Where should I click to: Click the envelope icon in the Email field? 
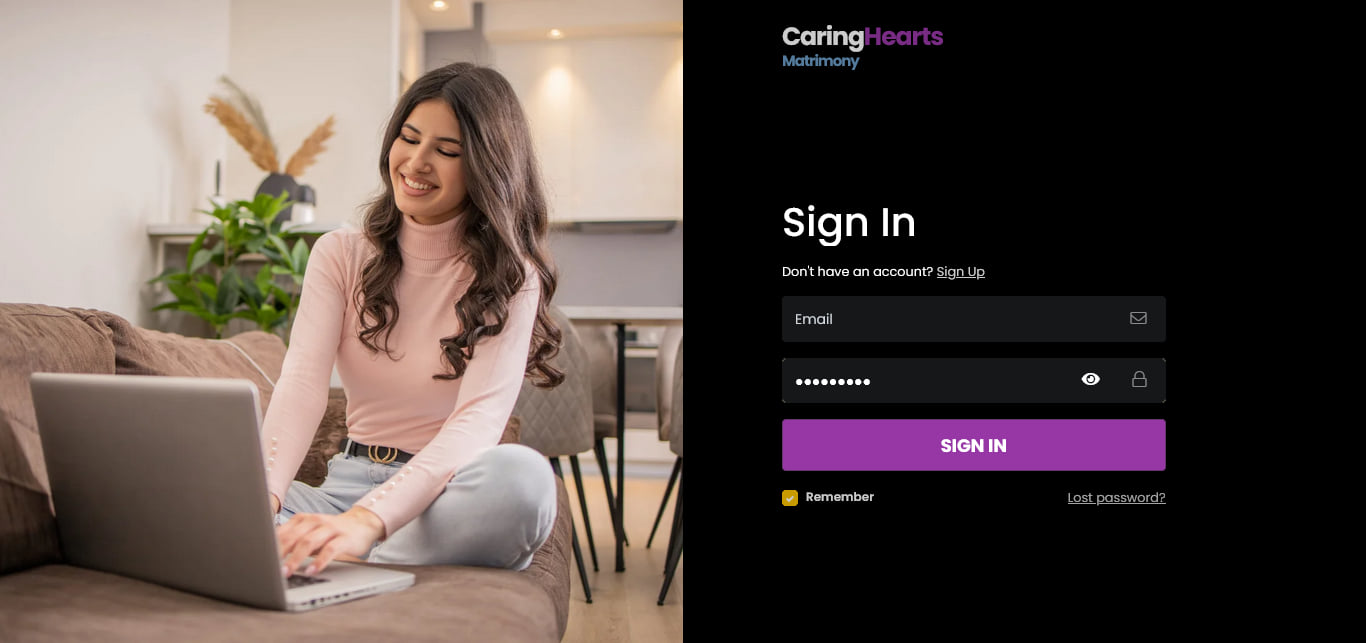click(1138, 318)
